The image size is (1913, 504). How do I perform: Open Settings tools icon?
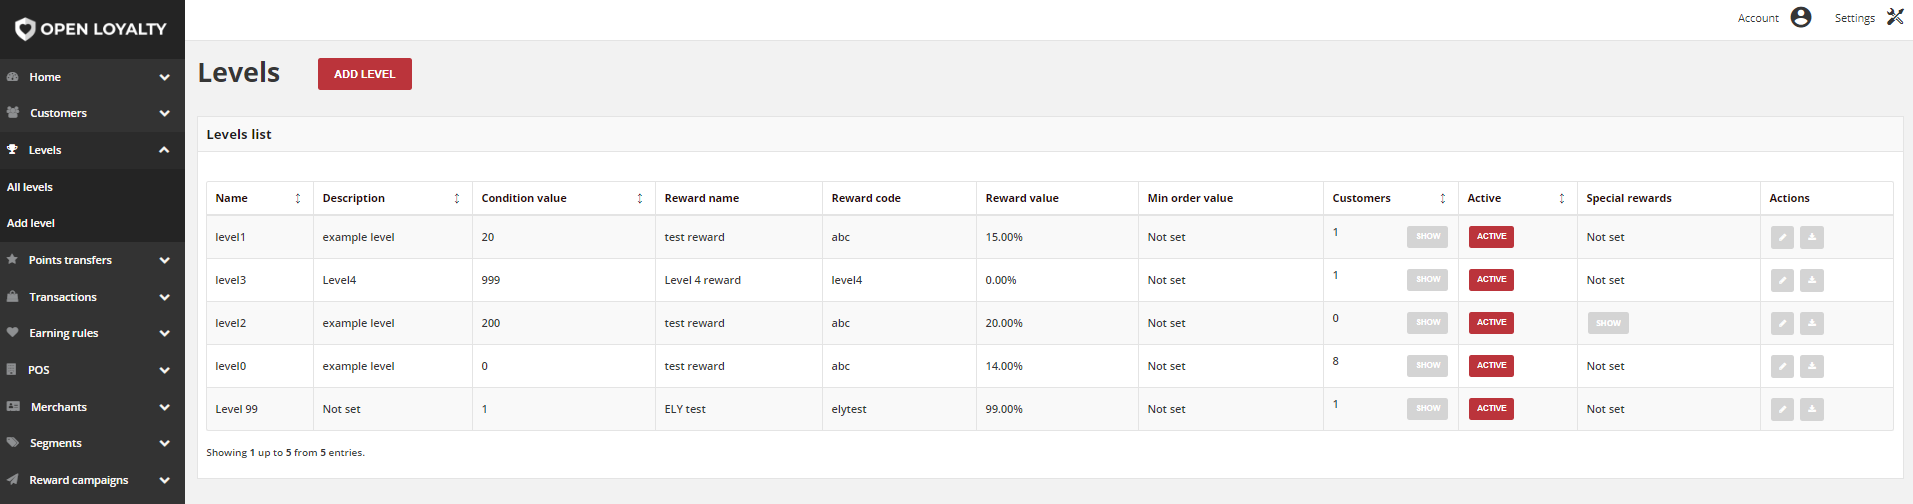[x=1895, y=17]
